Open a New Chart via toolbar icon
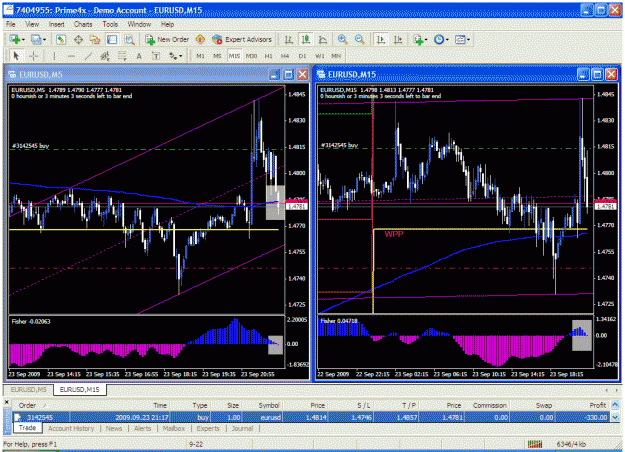The height and width of the screenshot is (452, 625). 15,39
